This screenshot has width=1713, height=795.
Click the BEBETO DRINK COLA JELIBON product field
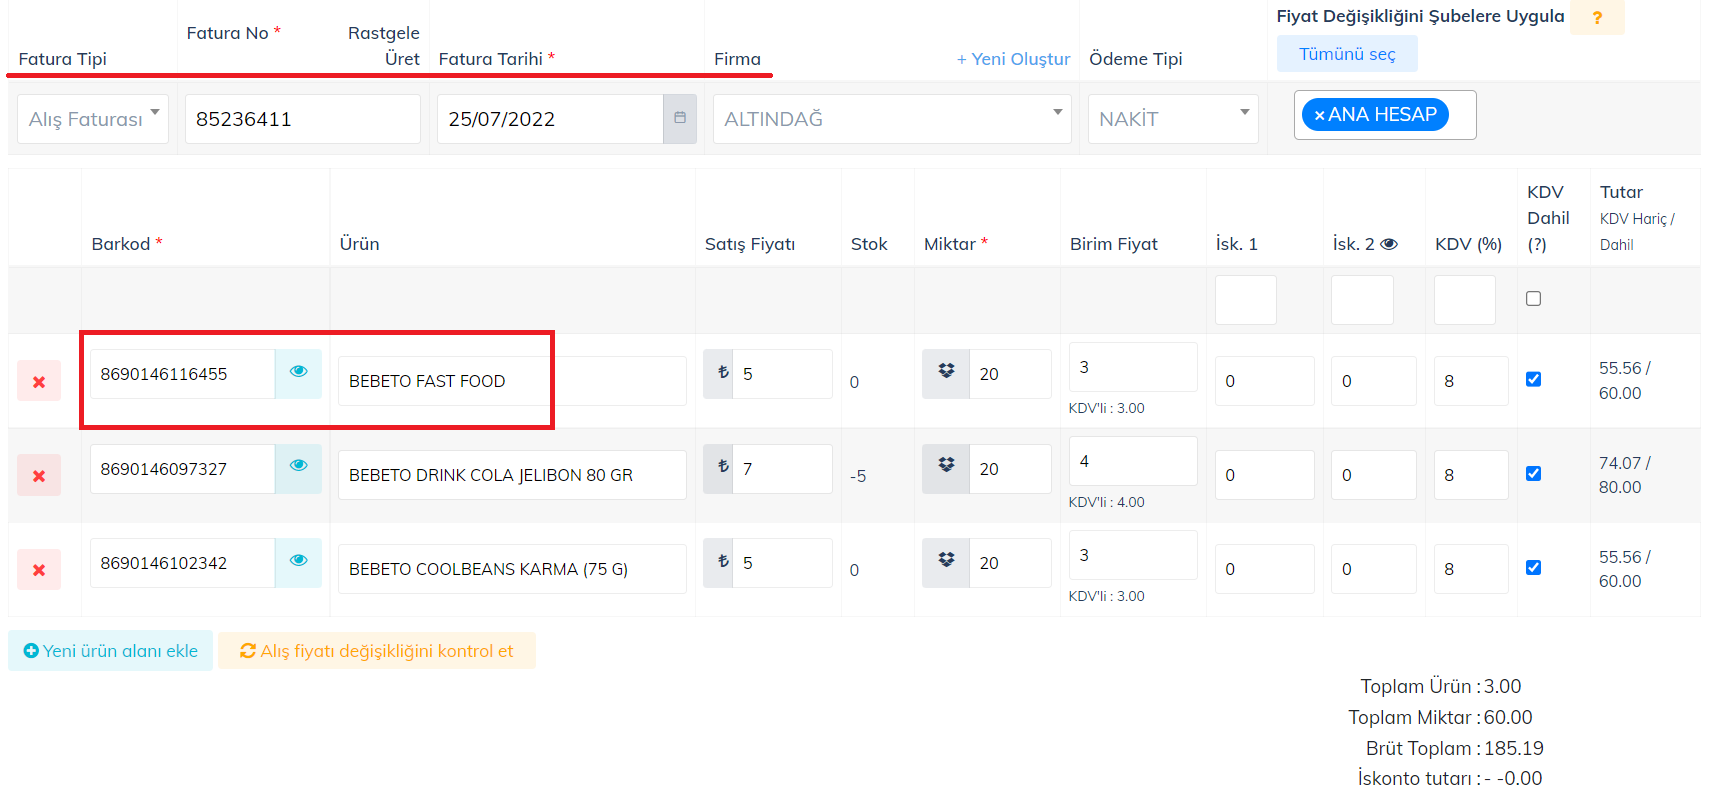pos(512,475)
